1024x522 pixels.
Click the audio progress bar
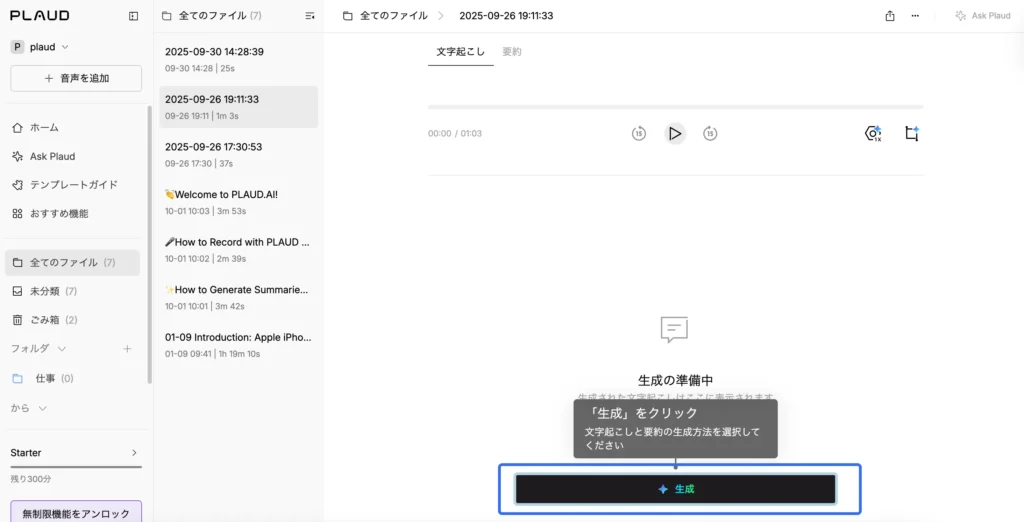coord(675,107)
